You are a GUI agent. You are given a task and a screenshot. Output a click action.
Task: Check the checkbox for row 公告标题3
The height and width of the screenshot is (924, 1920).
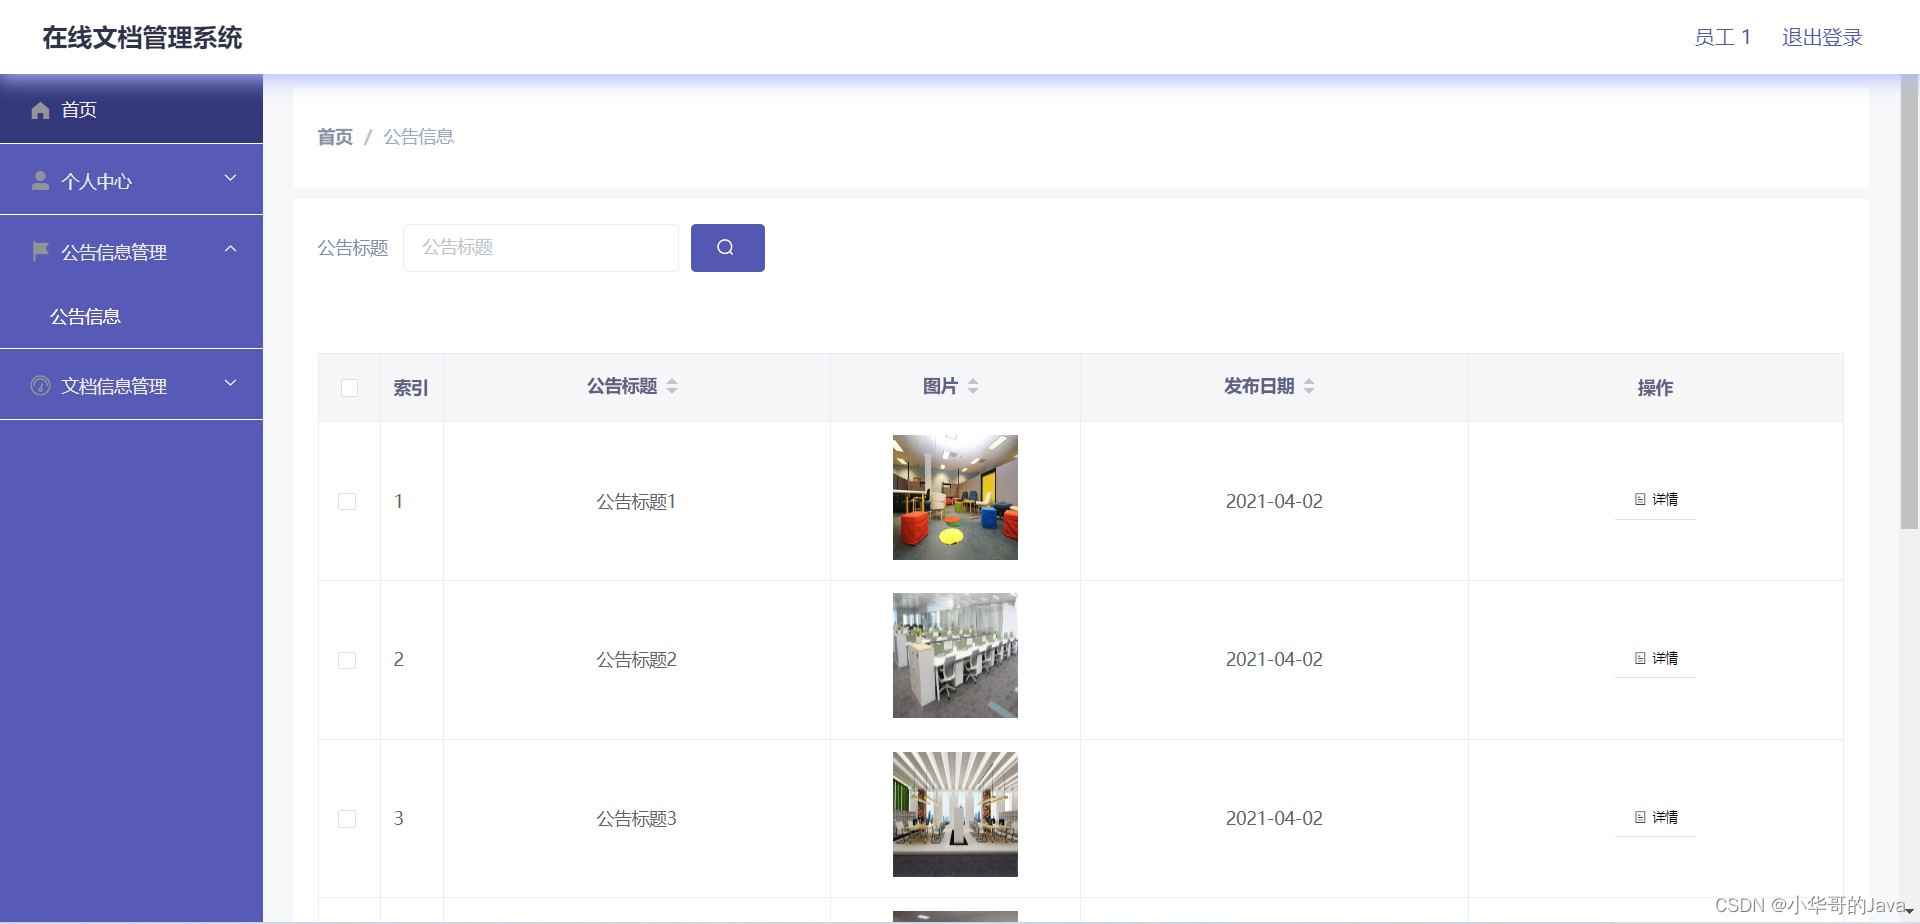click(347, 819)
